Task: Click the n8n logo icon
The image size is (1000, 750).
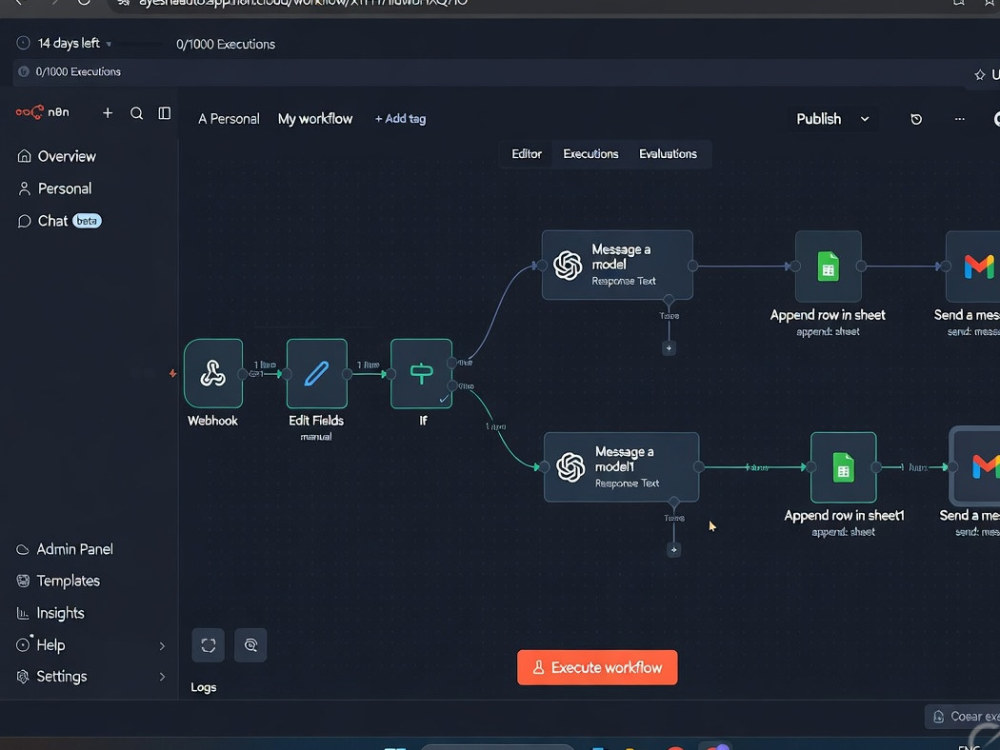Action: pyautogui.click(x=30, y=112)
